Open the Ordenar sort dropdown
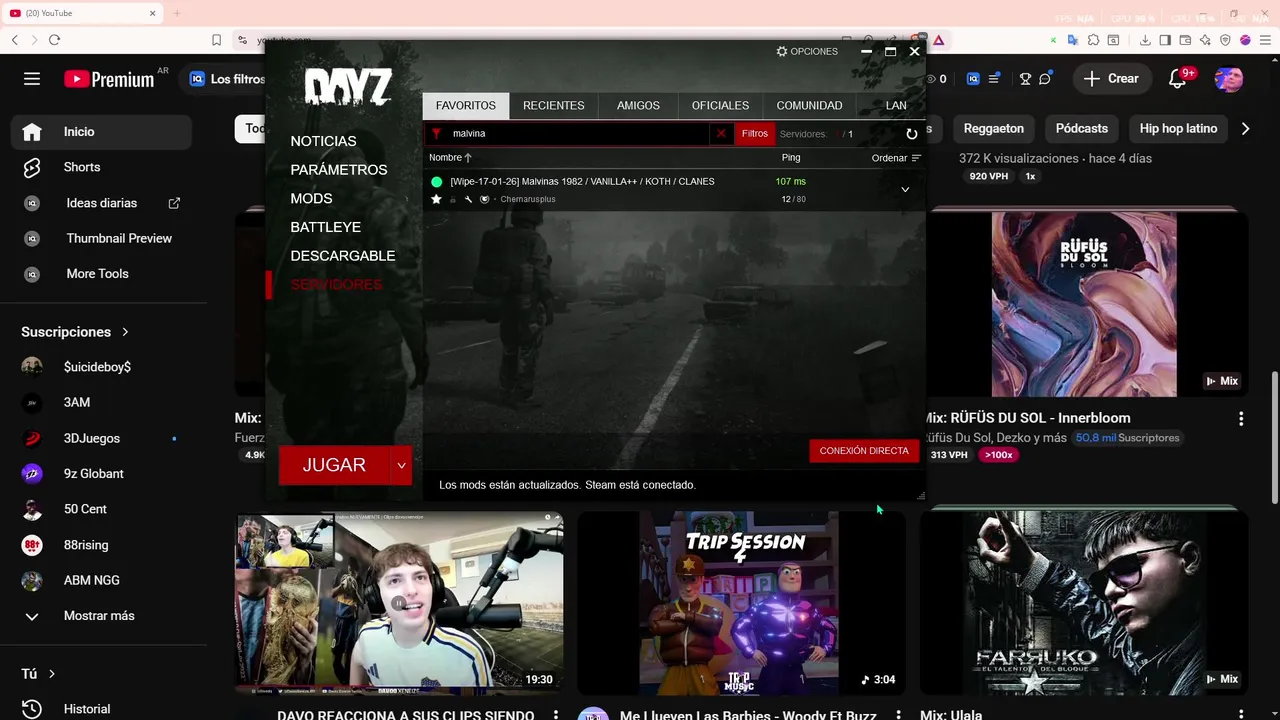The image size is (1280, 720). [x=896, y=158]
